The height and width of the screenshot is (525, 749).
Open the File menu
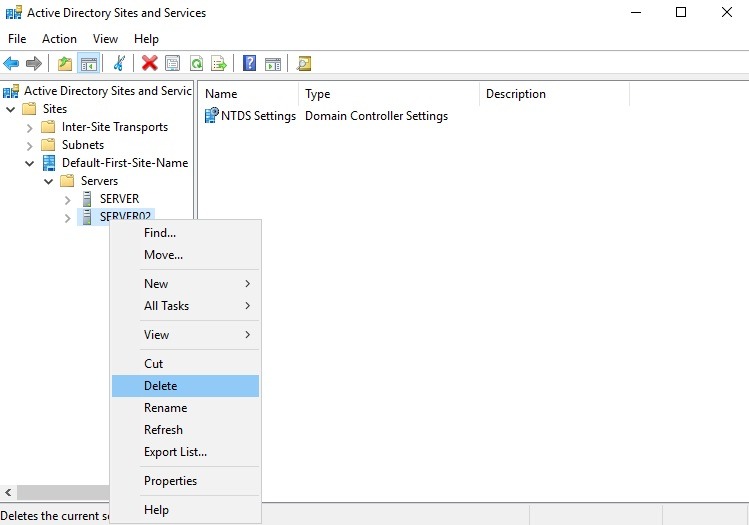17,39
